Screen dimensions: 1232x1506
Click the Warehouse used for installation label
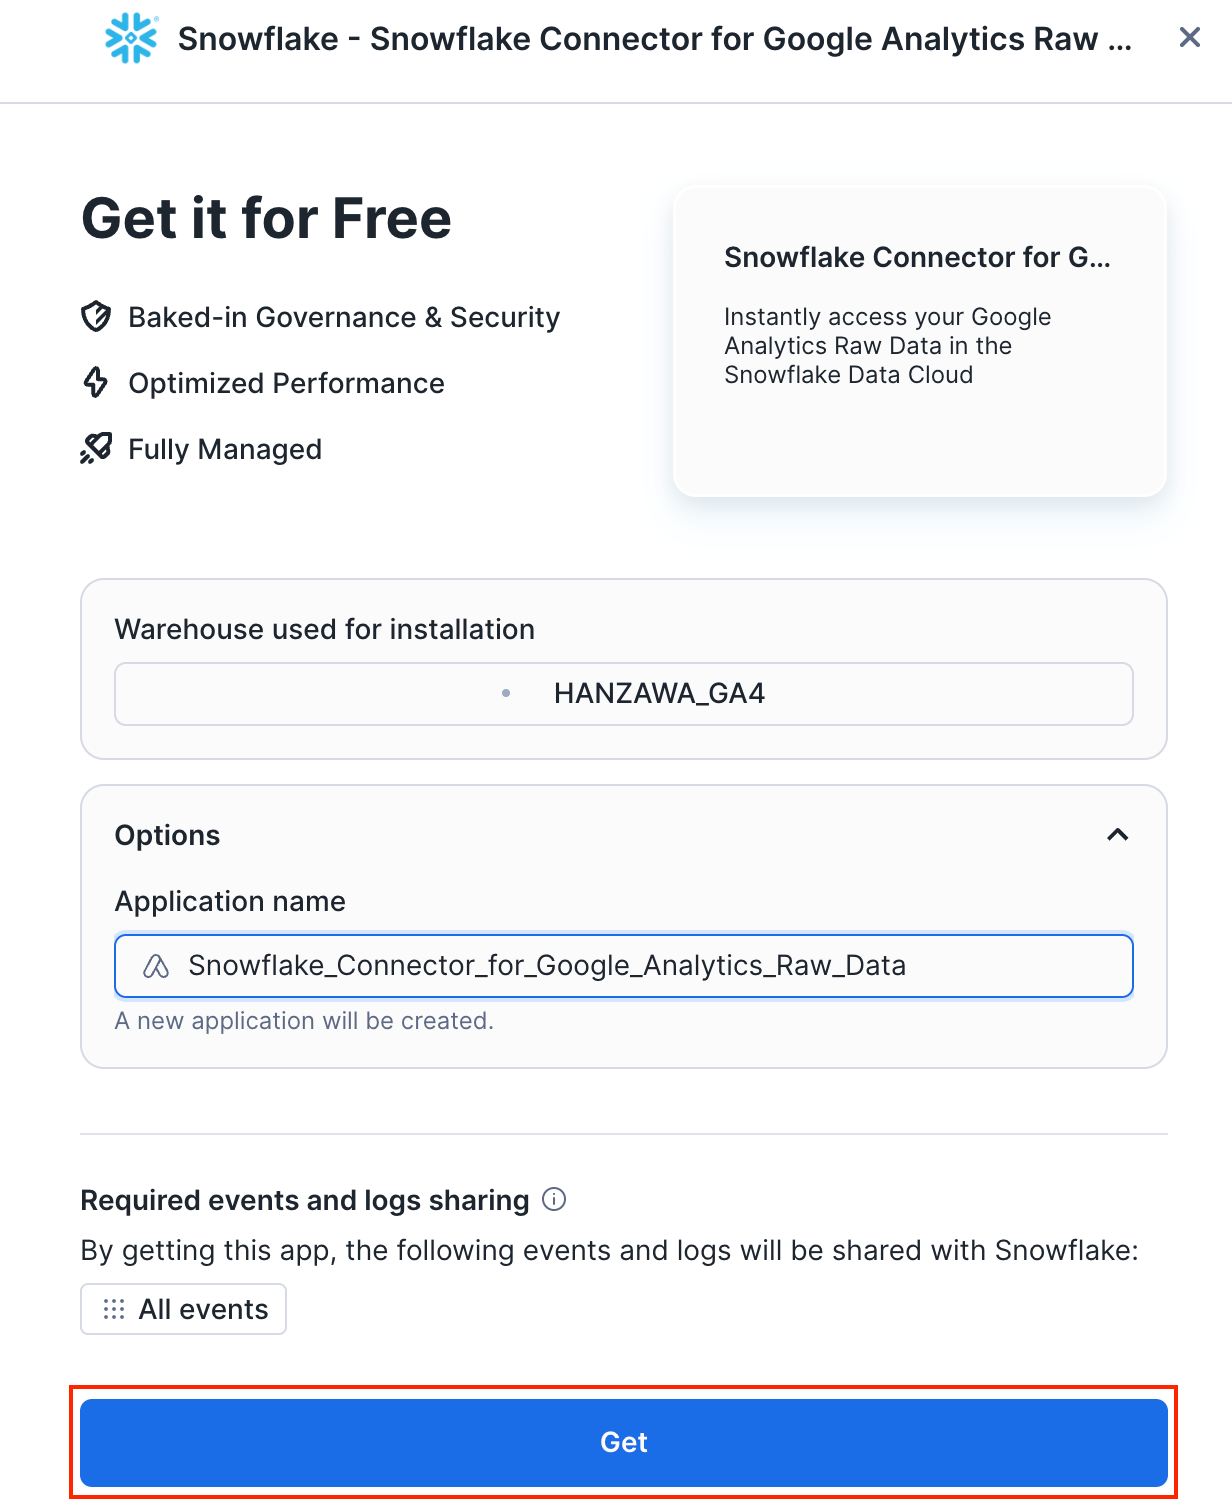tap(325, 629)
